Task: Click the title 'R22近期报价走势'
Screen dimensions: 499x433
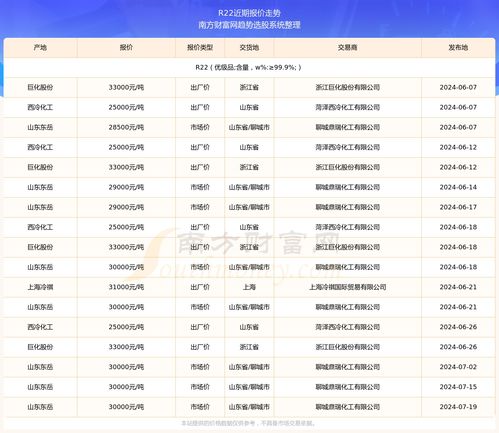Action: (249, 13)
